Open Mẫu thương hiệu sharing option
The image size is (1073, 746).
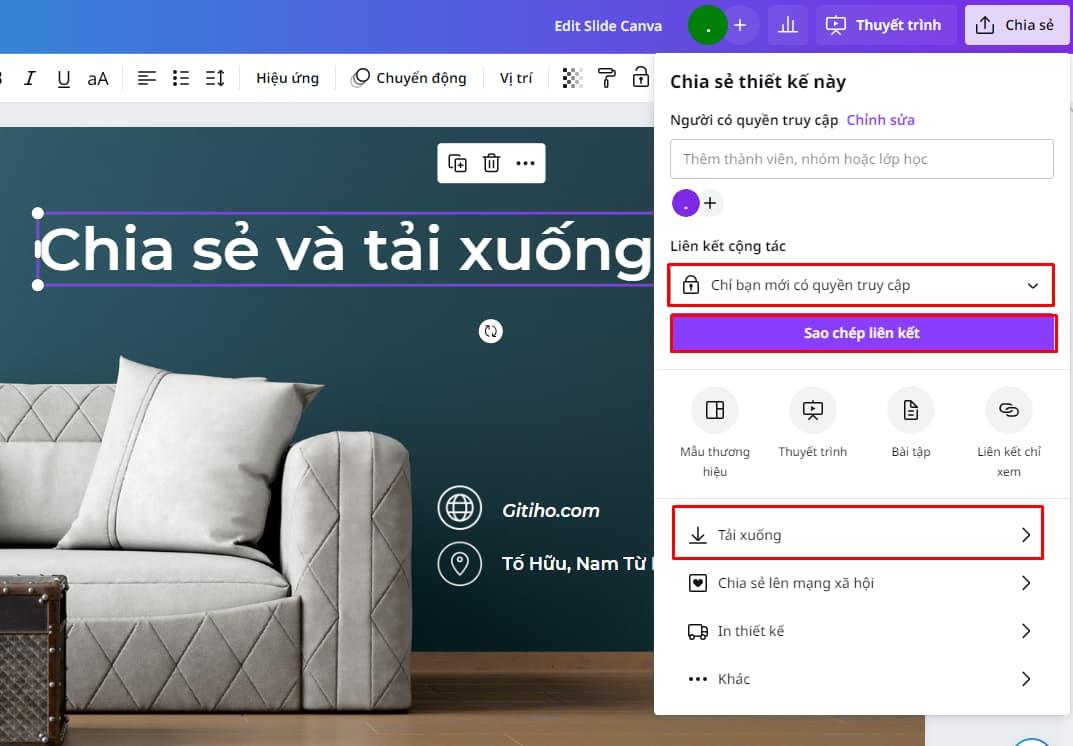click(714, 410)
